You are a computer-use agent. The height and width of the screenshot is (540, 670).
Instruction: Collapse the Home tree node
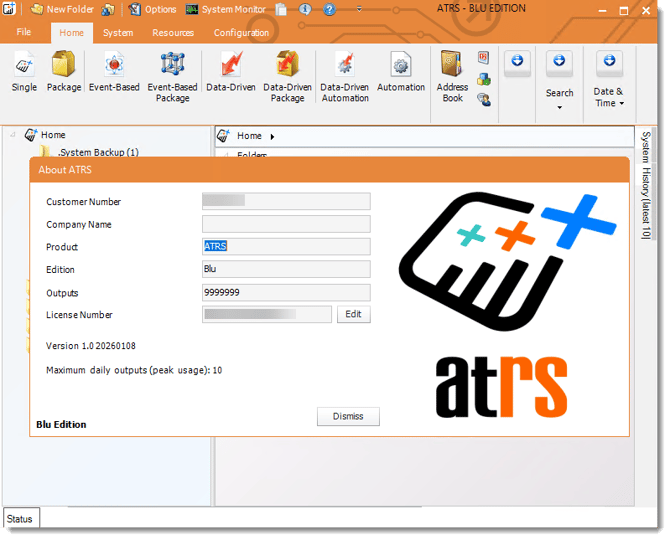click(x=13, y=135)
